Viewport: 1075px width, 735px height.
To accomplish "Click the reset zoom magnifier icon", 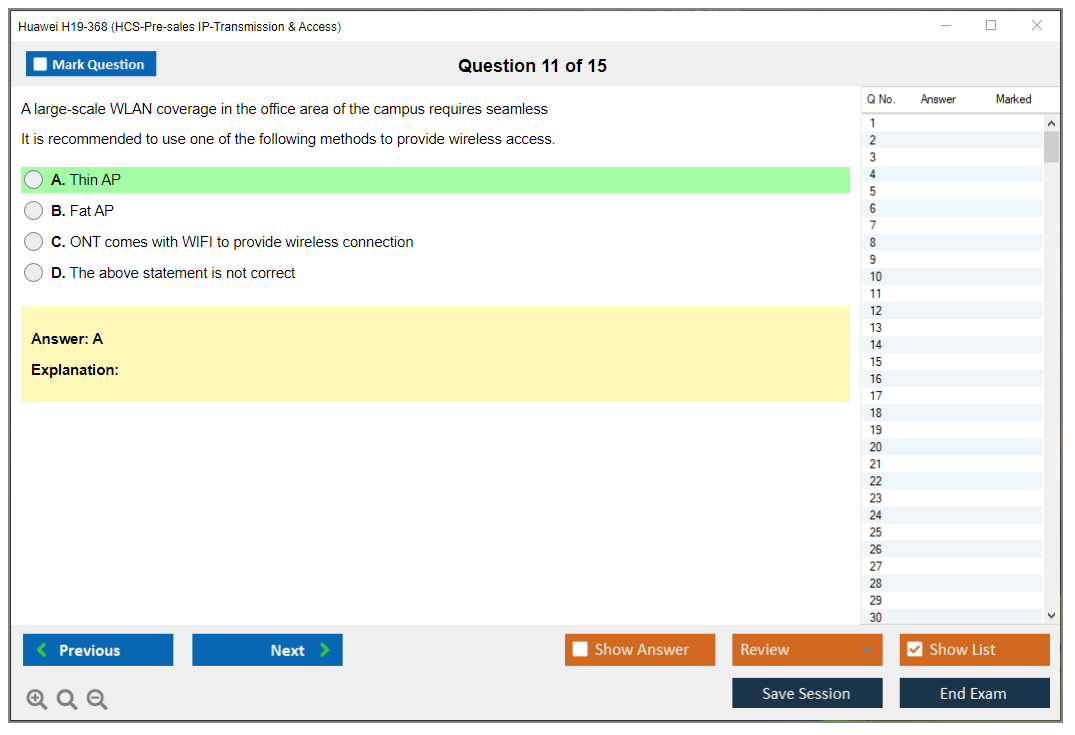I will (x=67, y=700).
